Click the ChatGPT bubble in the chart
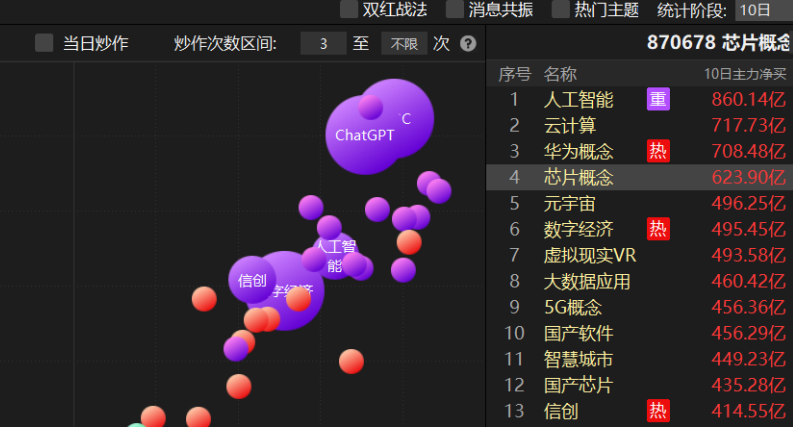This screenshot has width=793, height=427. [365, 135]
